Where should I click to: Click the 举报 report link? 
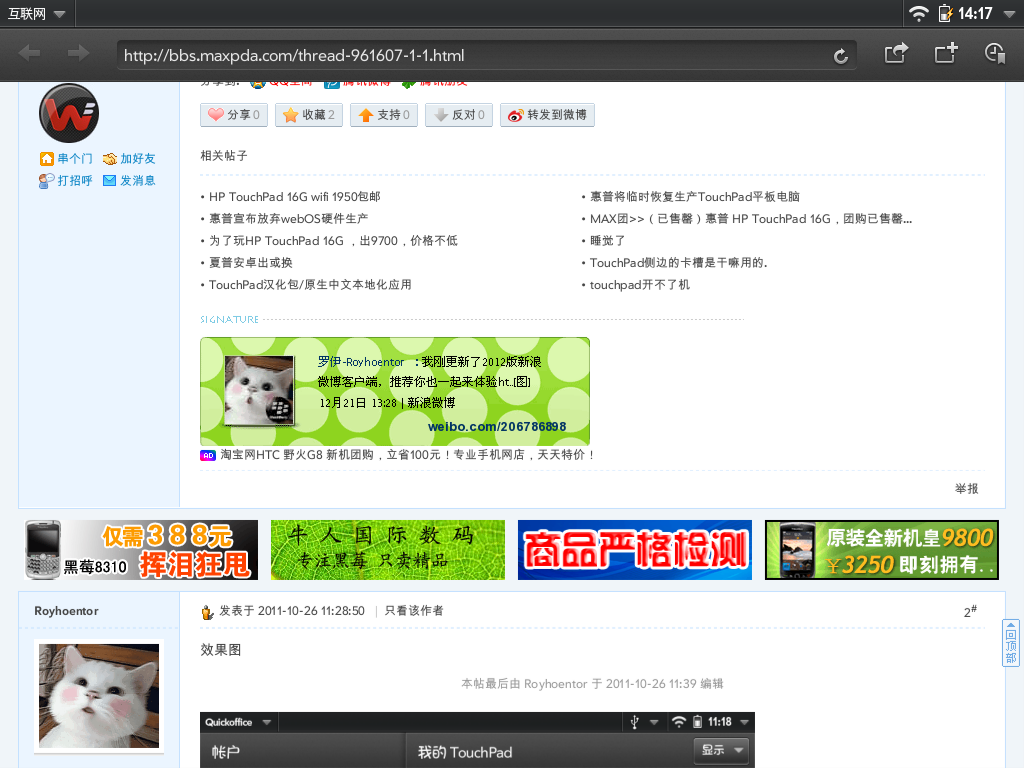click(967, 489)
